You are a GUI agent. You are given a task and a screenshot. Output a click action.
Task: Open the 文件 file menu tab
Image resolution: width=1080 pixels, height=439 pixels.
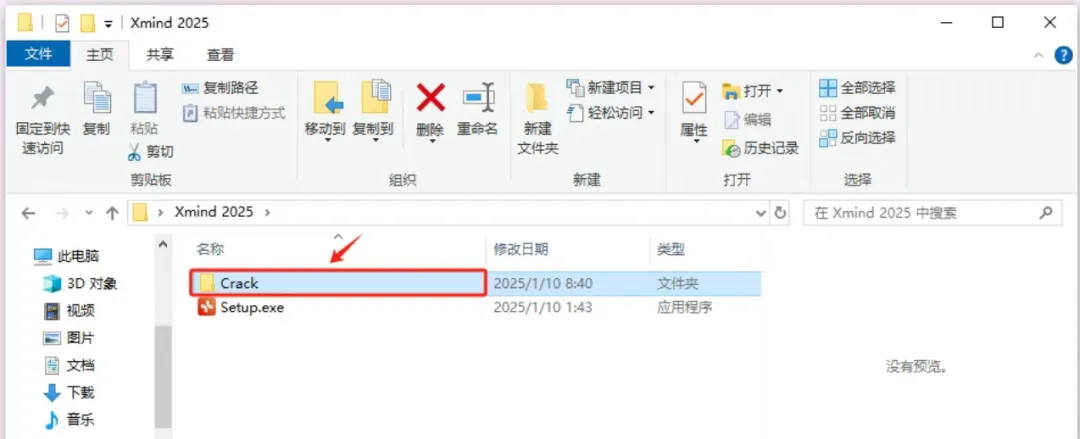click(x=39, y=54)
